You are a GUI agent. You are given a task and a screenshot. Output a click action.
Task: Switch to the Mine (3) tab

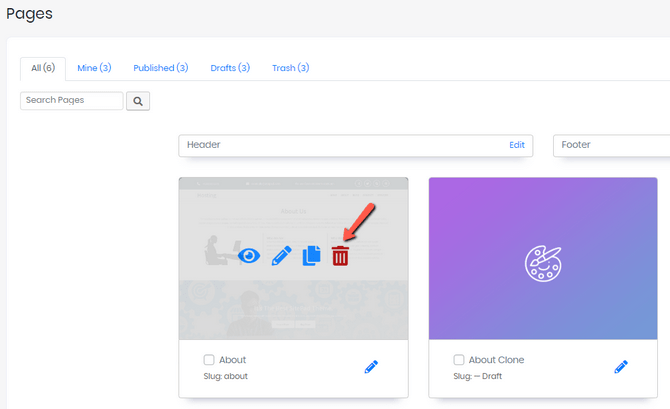94,68
